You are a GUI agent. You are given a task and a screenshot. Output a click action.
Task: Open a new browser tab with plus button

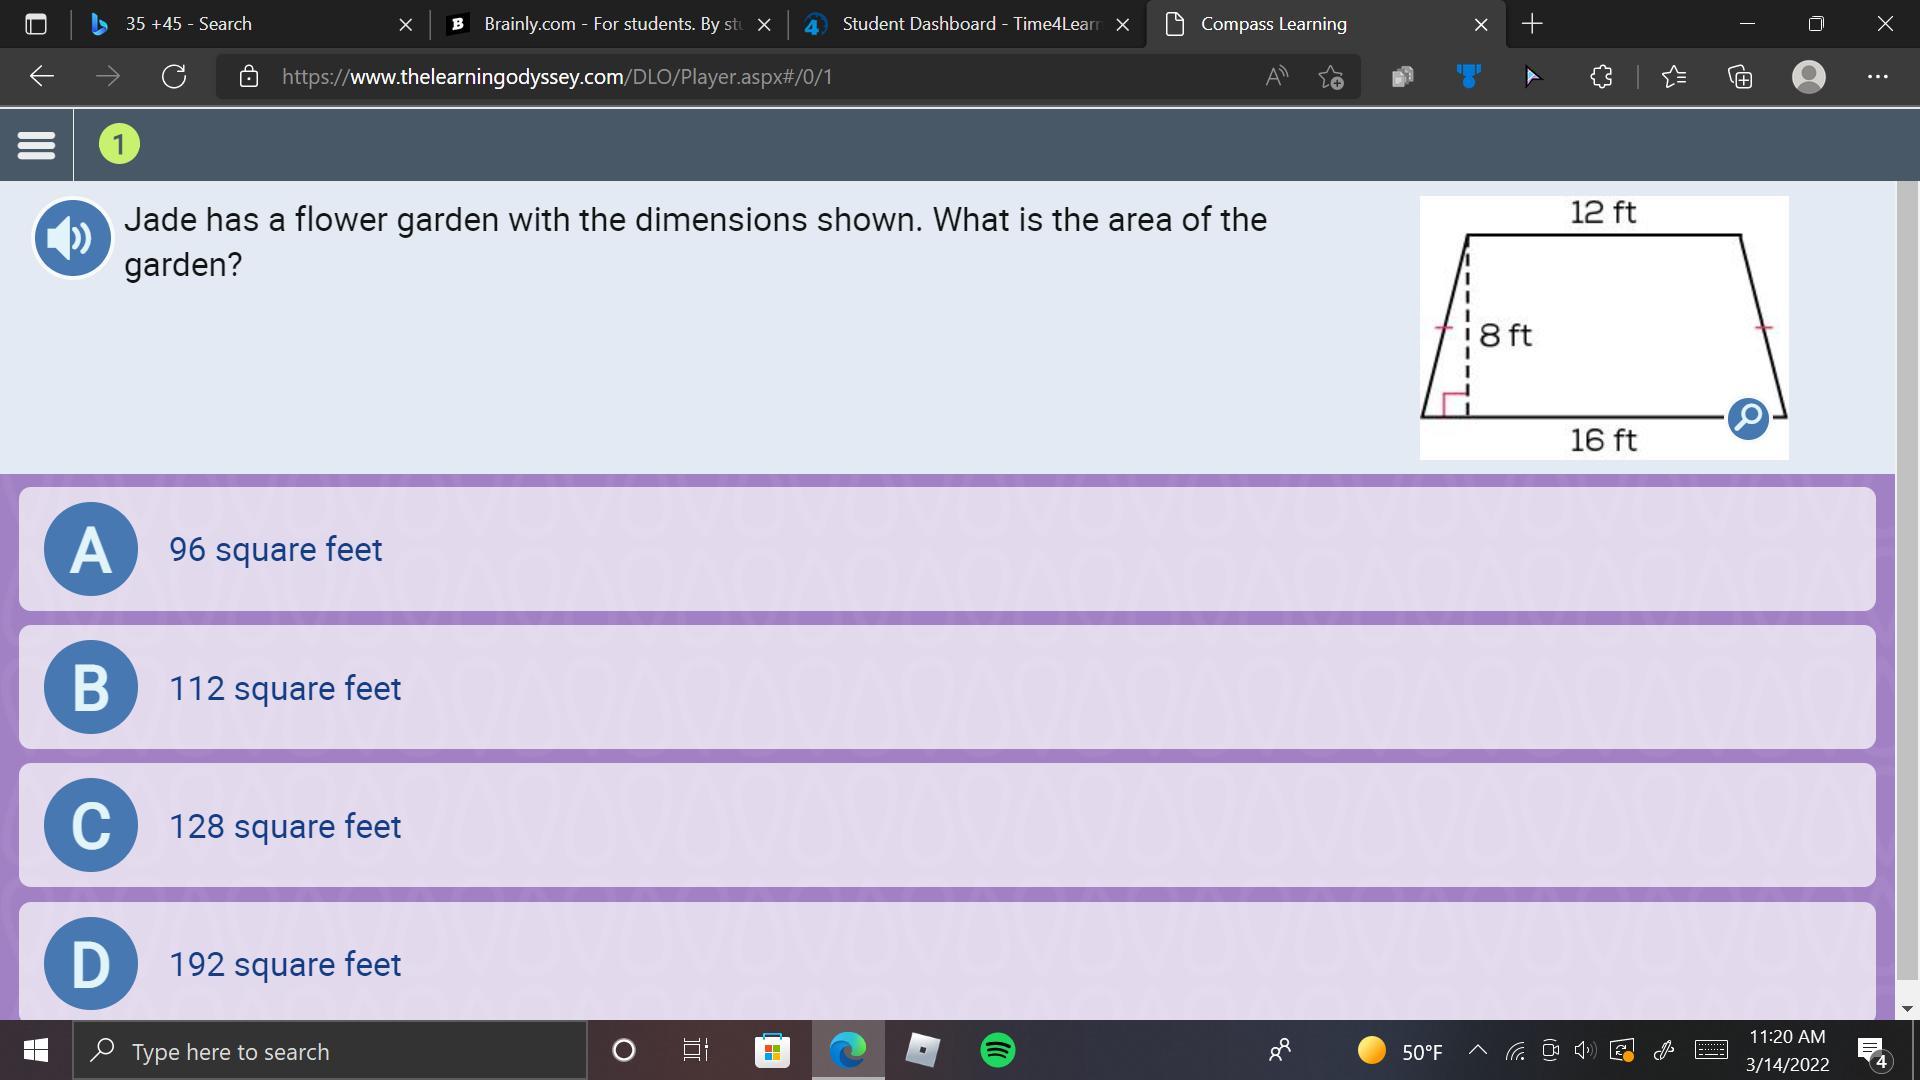pyautogui.click(x=1532, y=24)
